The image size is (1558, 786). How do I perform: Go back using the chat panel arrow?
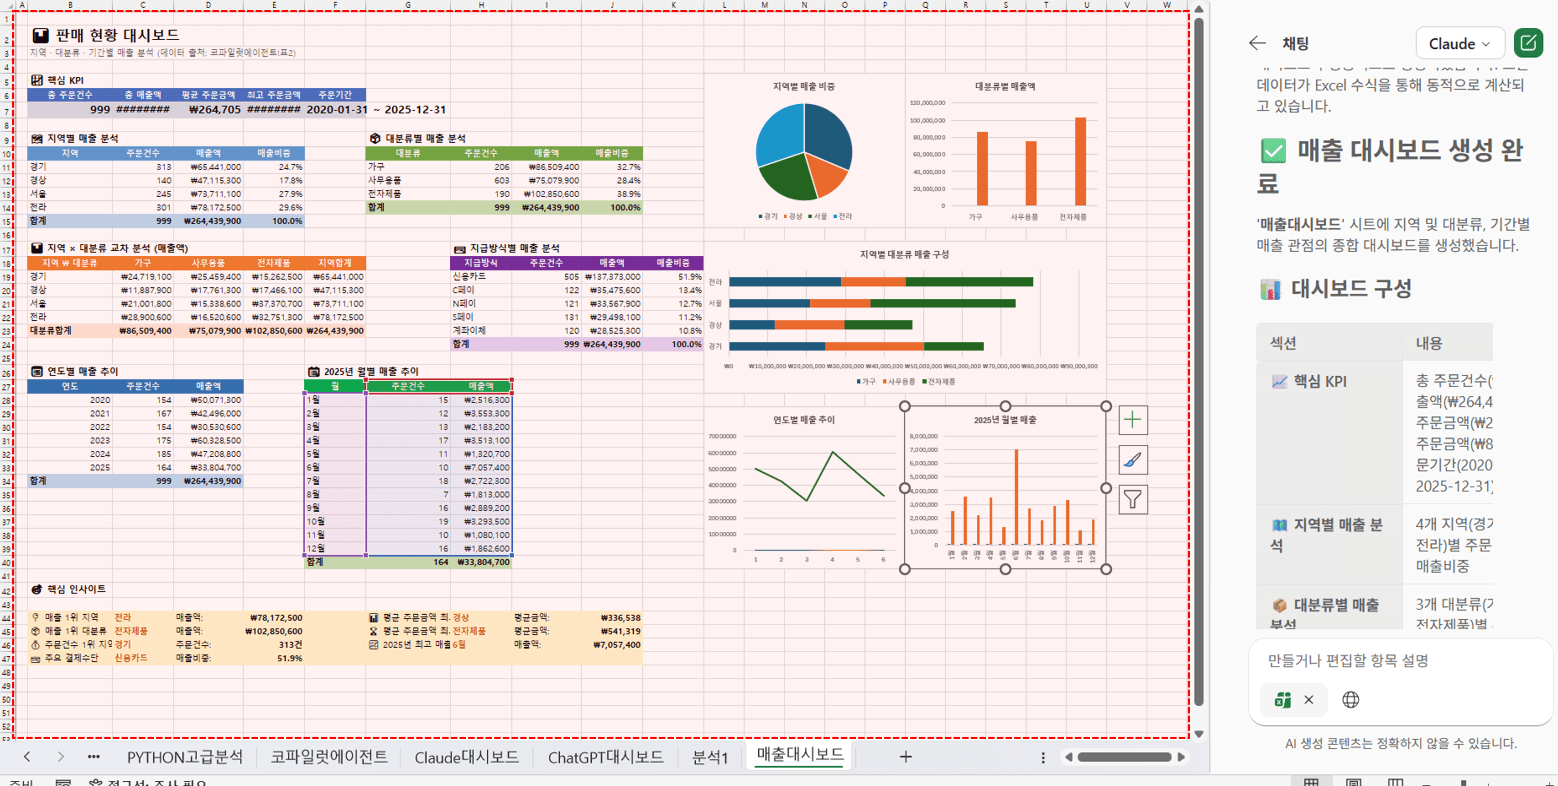(1257, 43)
